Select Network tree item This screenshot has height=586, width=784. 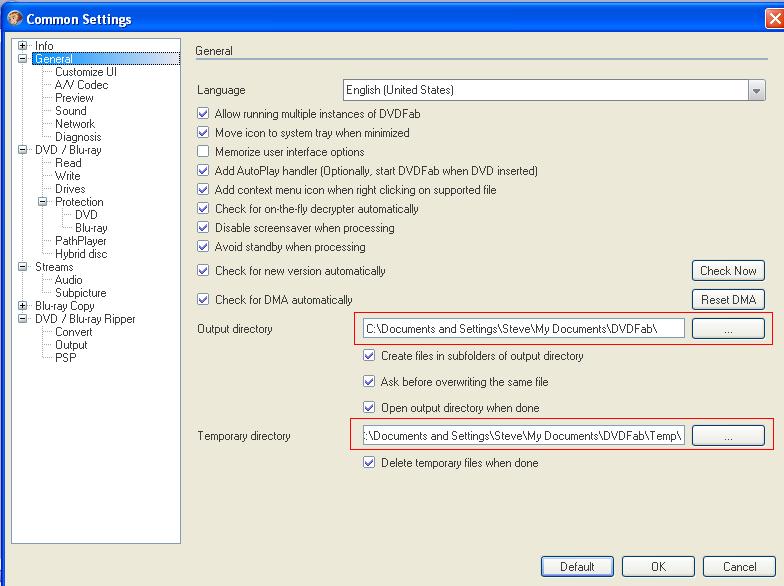point(74,124)
